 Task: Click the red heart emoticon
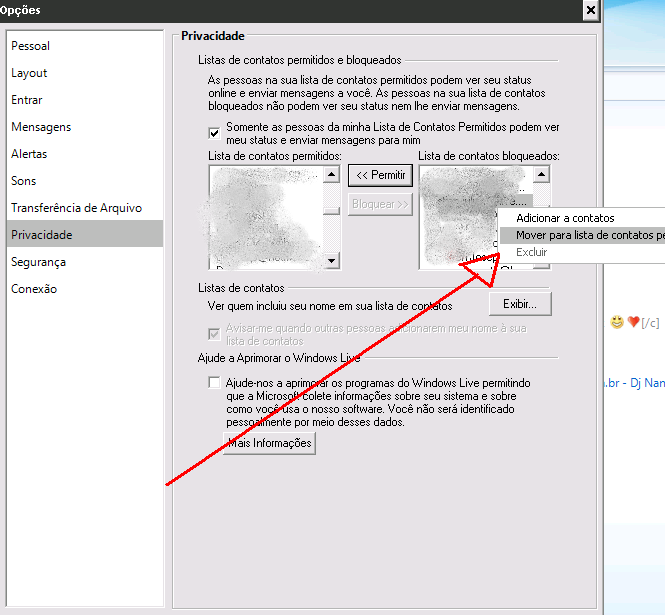pyautogui.click(x=633, y=322)
